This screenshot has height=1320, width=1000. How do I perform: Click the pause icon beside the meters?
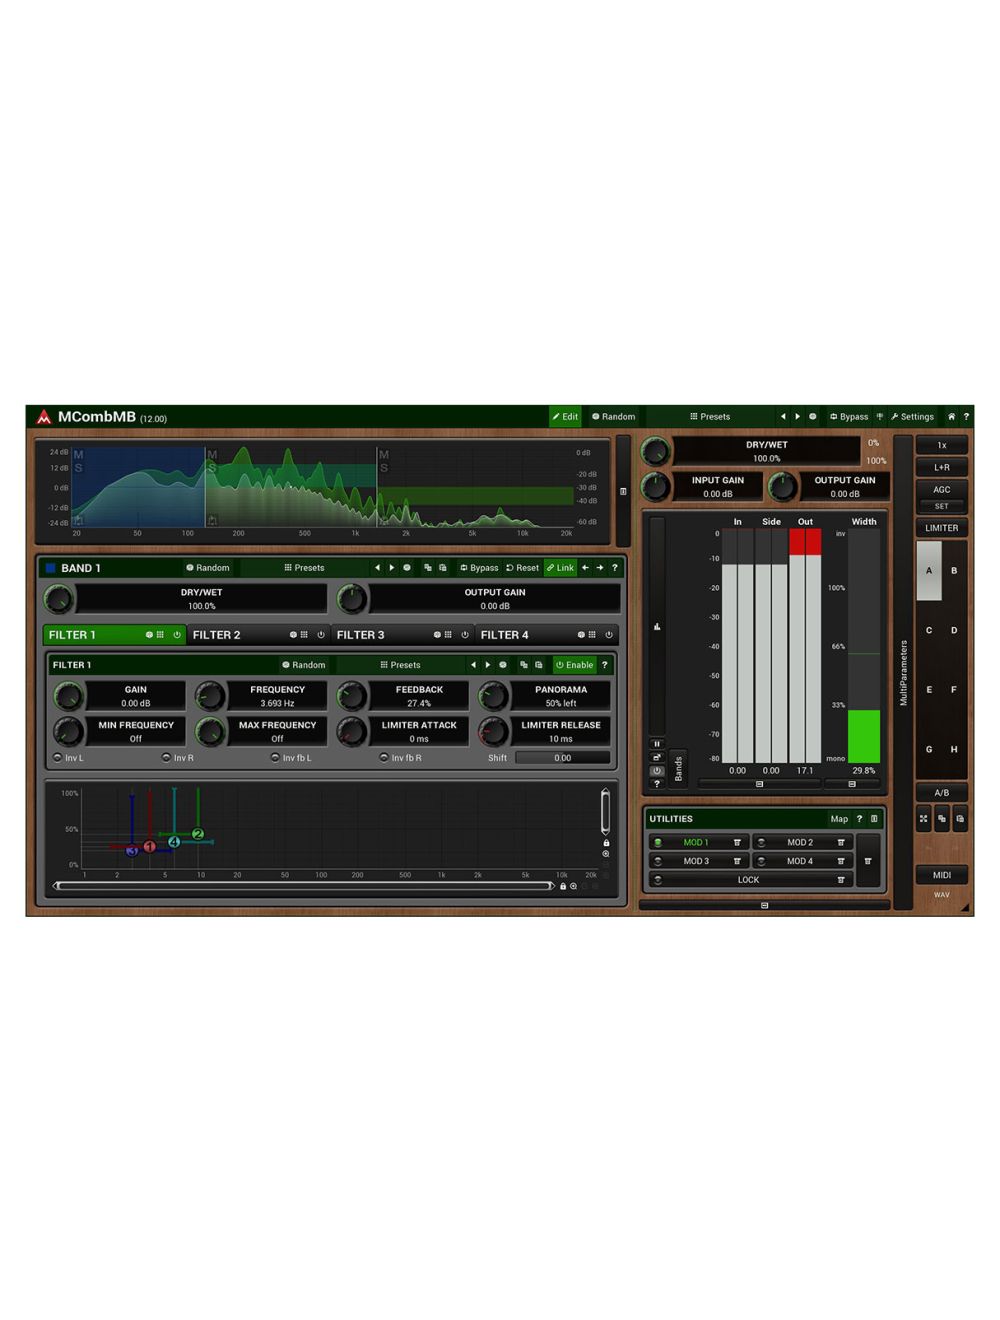click(657, 743)
